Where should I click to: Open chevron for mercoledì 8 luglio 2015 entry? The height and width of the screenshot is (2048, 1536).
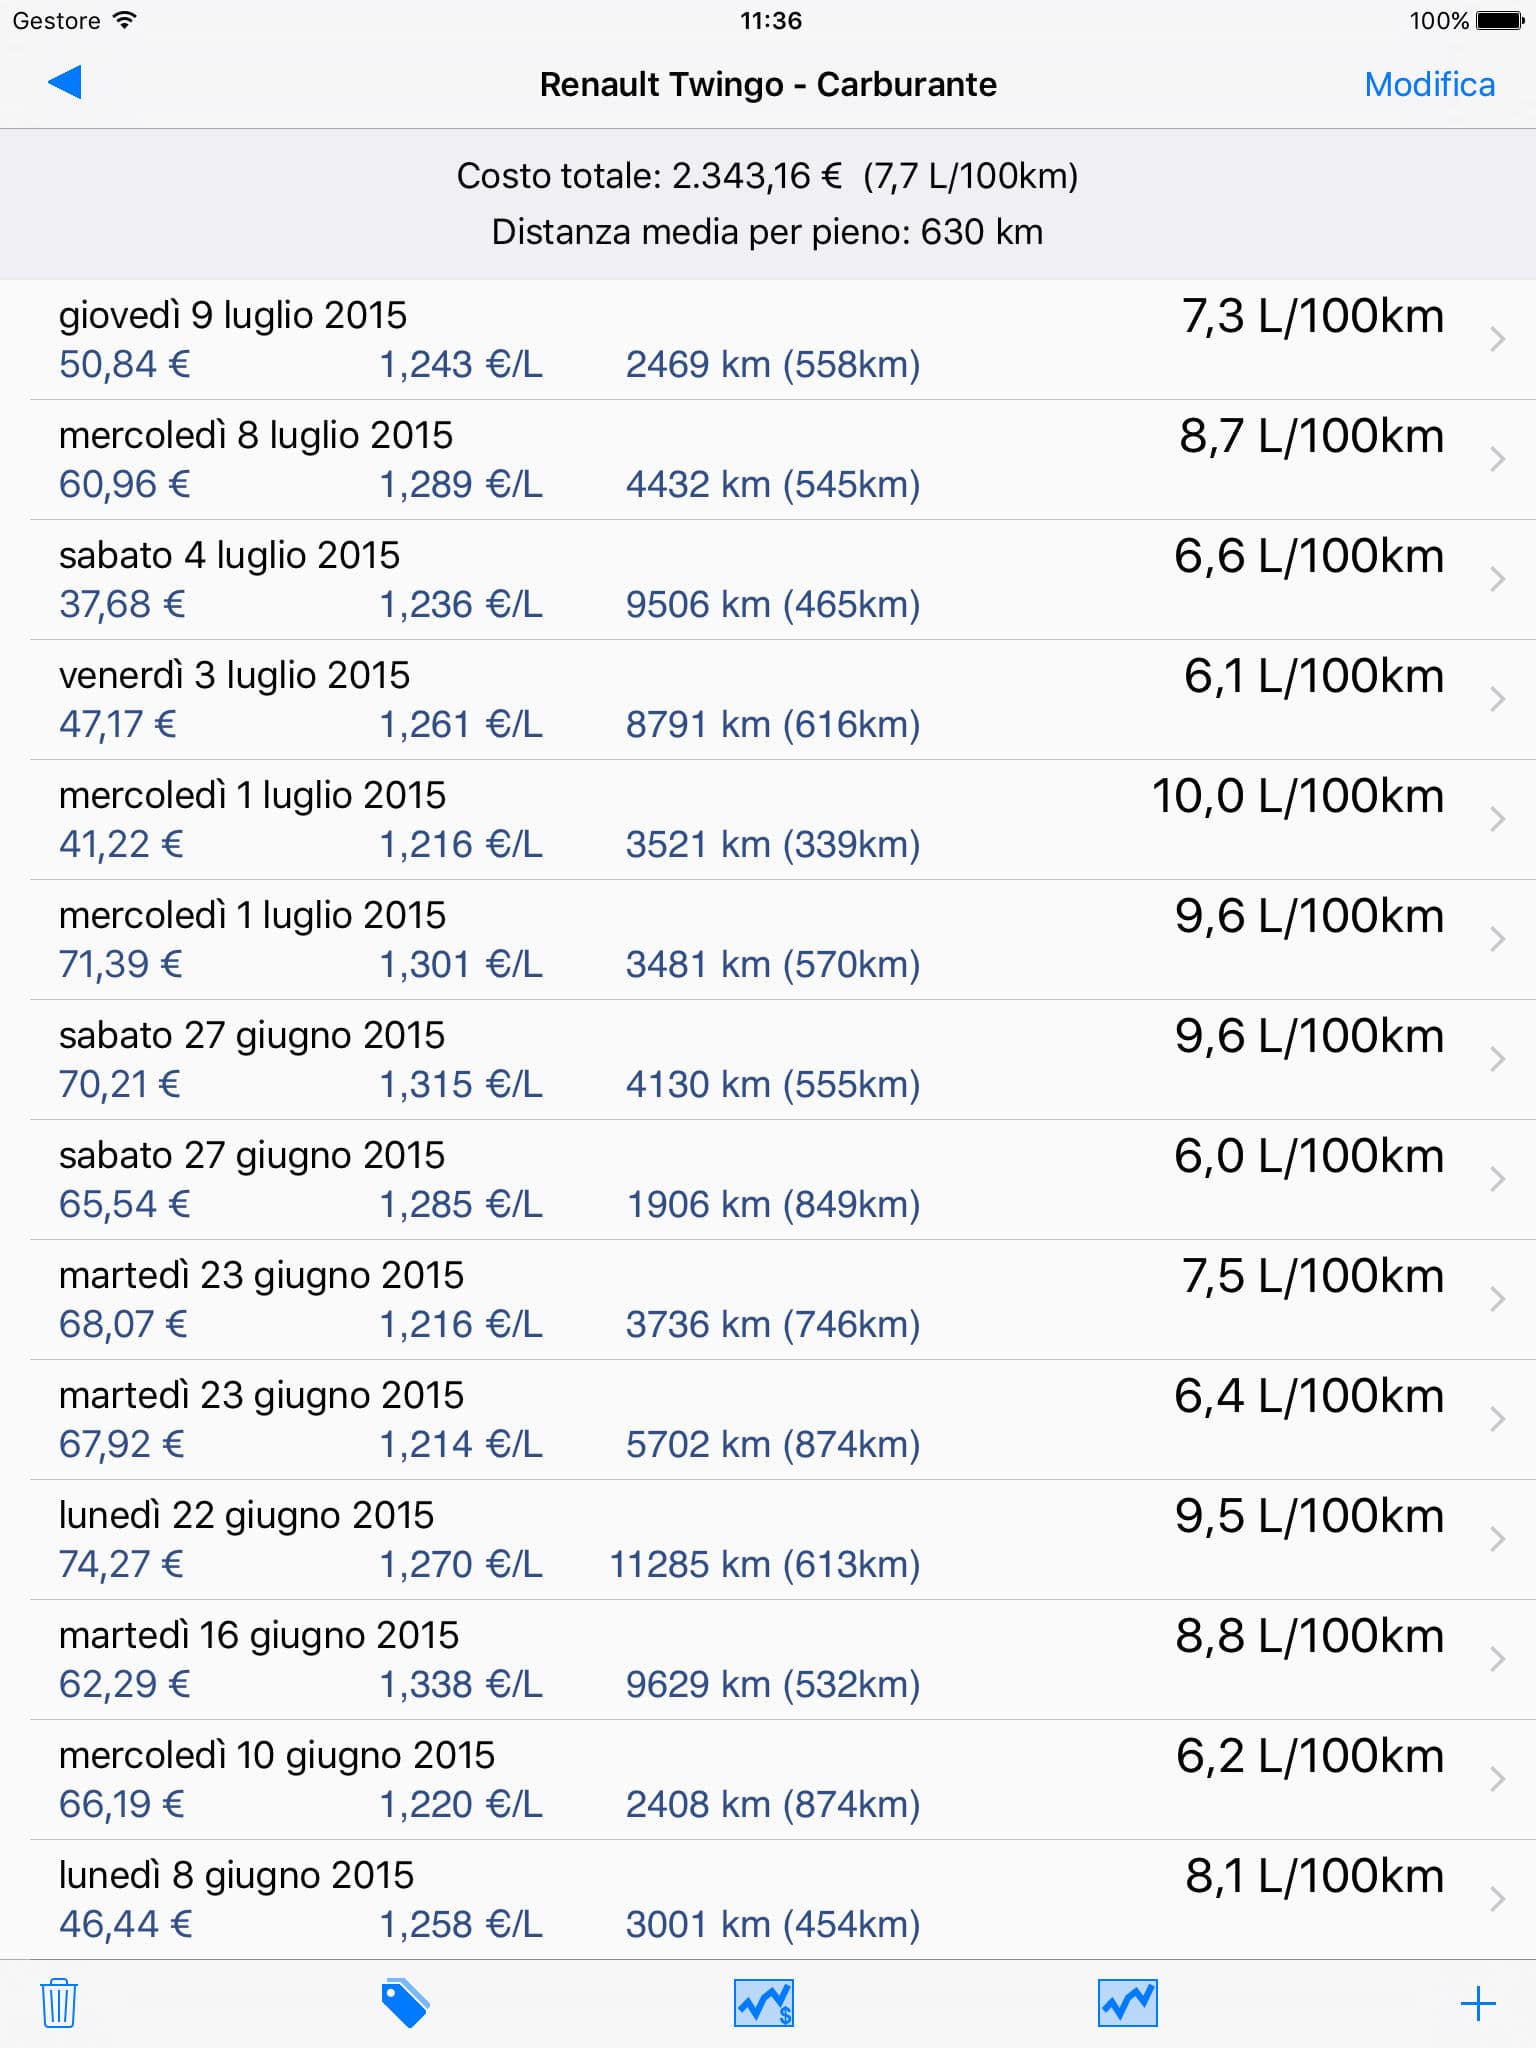point(1497,460)
